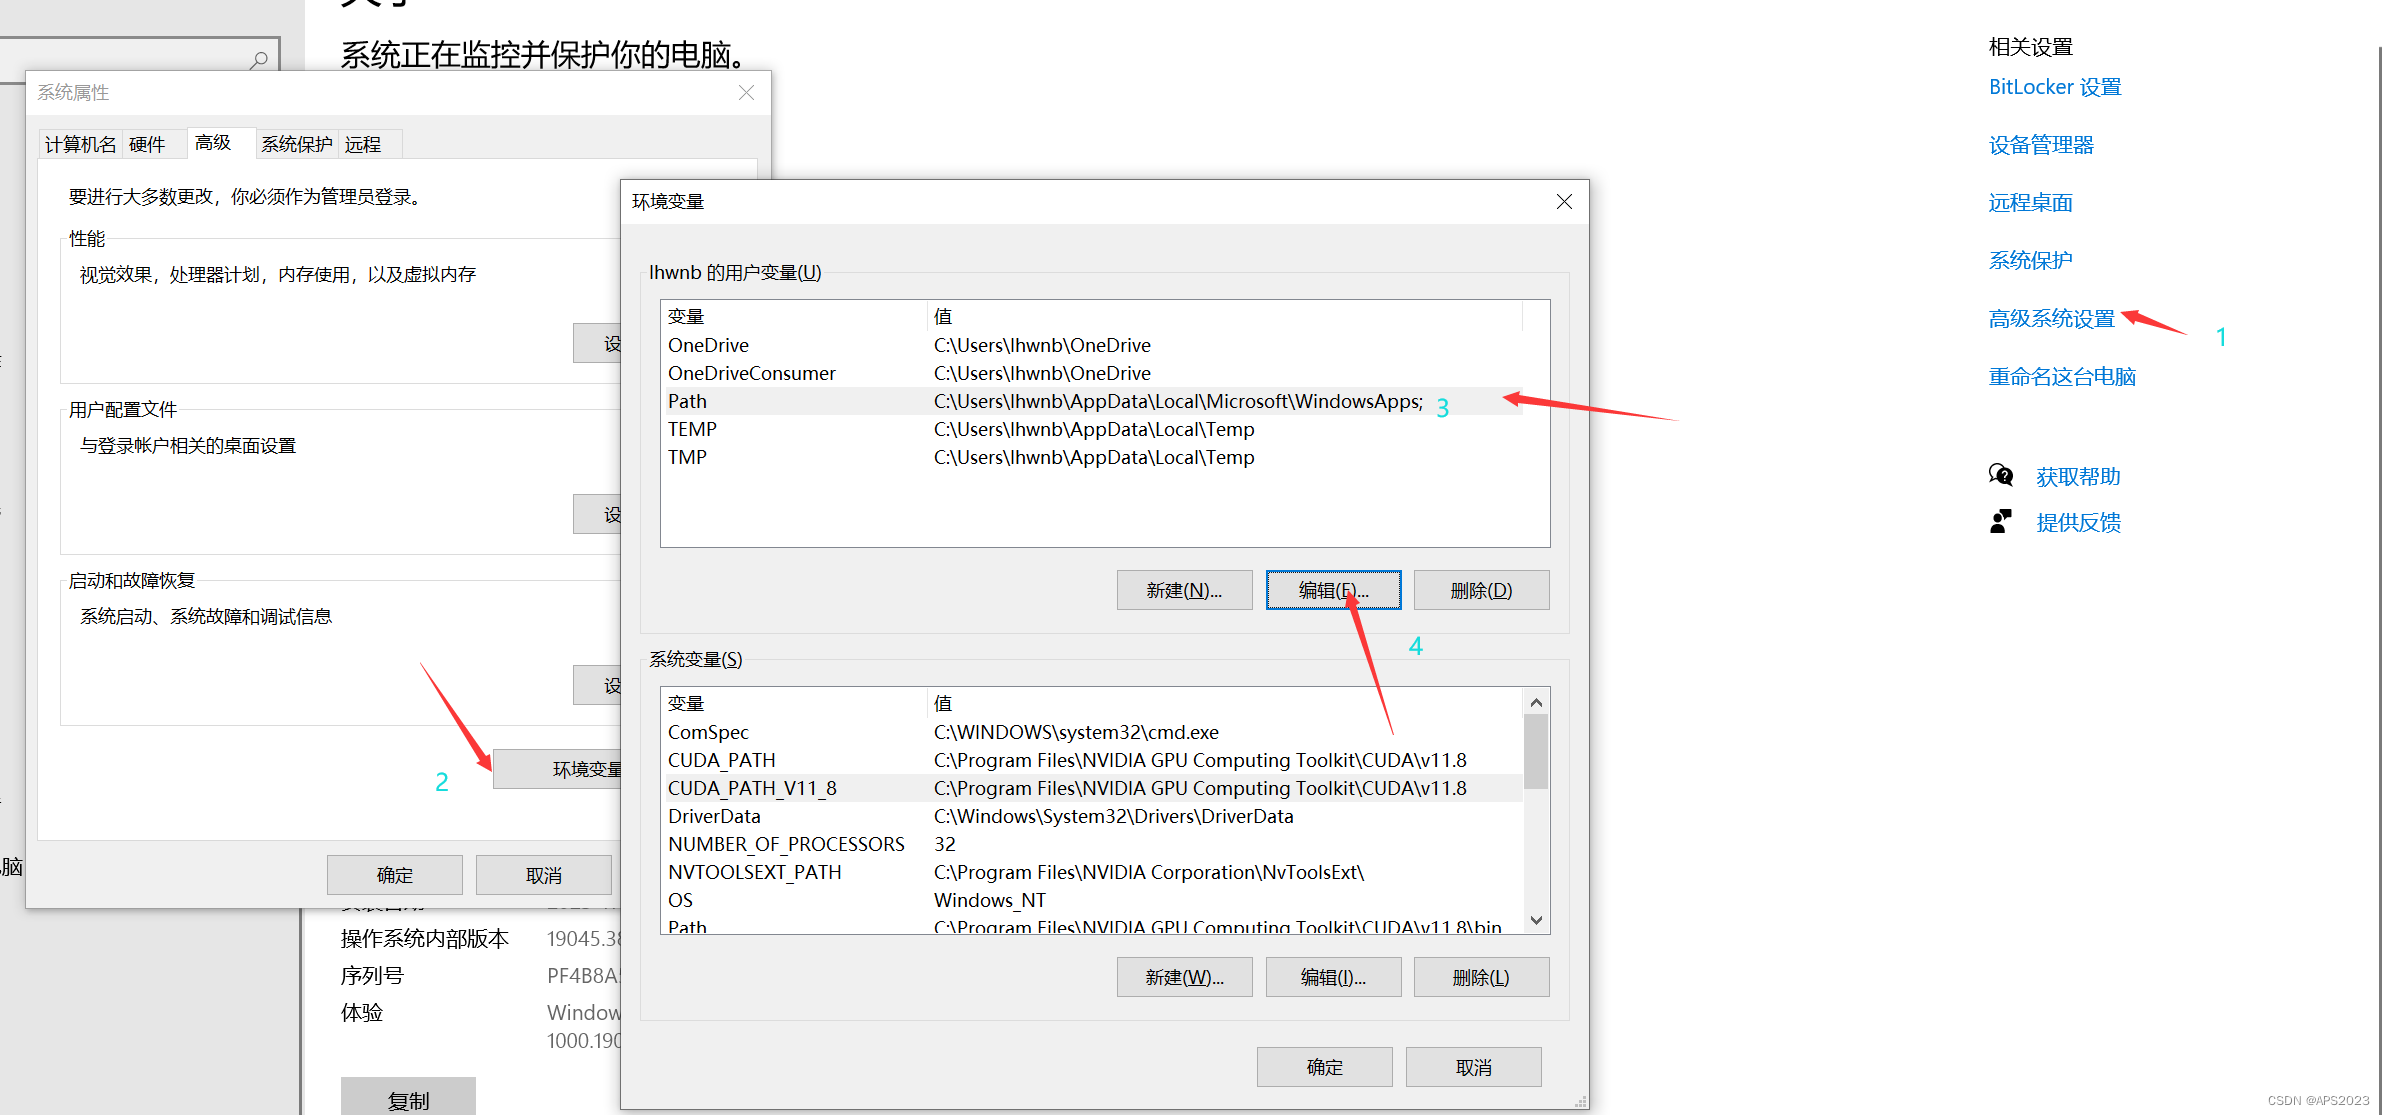Image resolution: width=2385 pixels, height=1115 pixels.
Task: Click the Give Feedback person icon
Action: pos(2000,522)
